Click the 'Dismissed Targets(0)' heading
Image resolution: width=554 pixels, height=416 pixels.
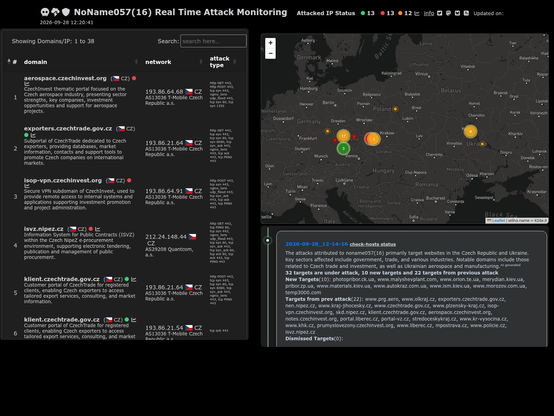[313, 339]
